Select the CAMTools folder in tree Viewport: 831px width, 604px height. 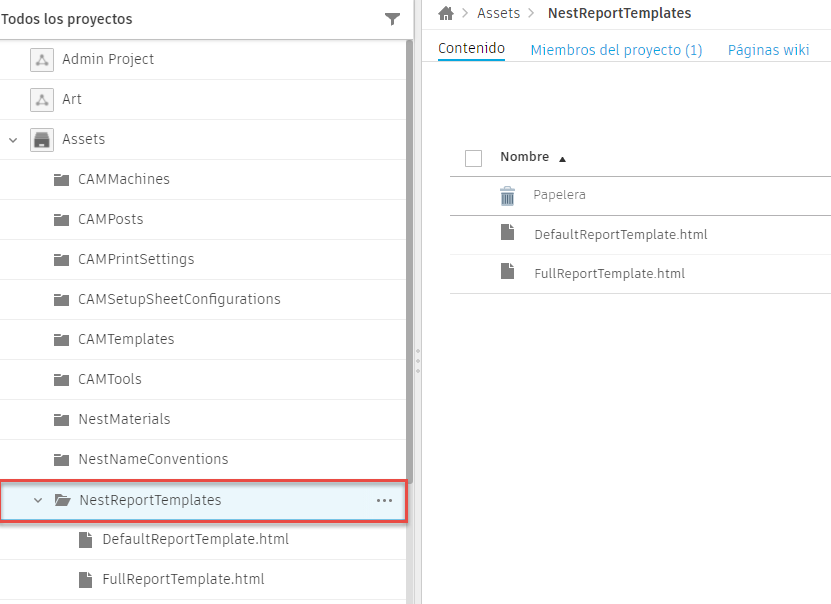tap(110, 379)
